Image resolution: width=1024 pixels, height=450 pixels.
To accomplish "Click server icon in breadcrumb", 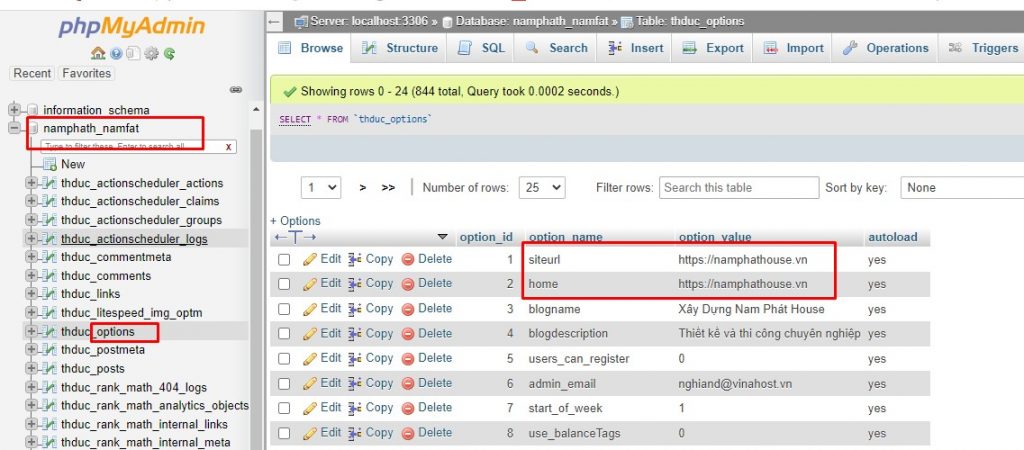I will (x=301, y=22).
